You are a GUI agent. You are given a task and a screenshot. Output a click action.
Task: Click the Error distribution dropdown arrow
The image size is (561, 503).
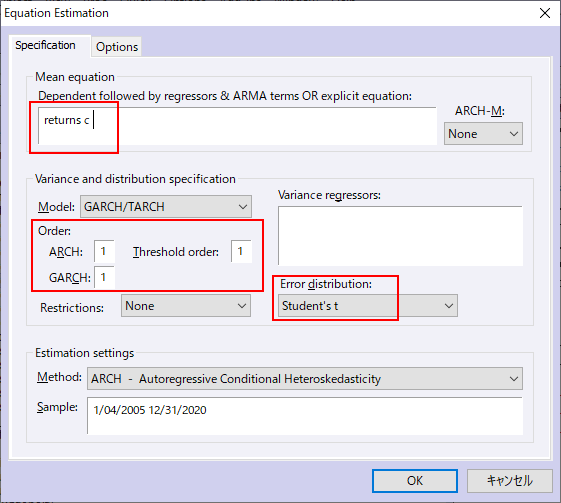tap(449, 306)
